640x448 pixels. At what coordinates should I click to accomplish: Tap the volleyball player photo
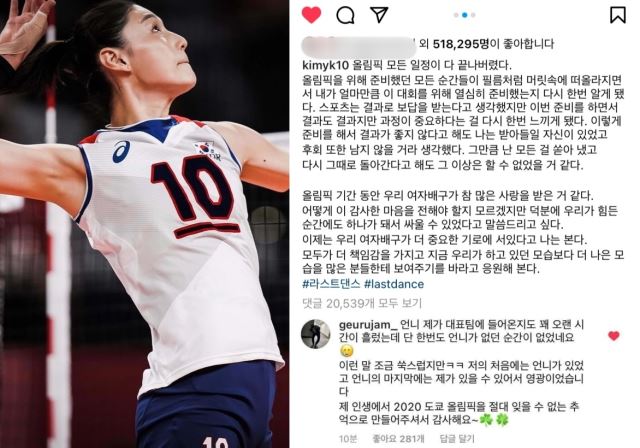pyautogui.click(x=144, y=224)
